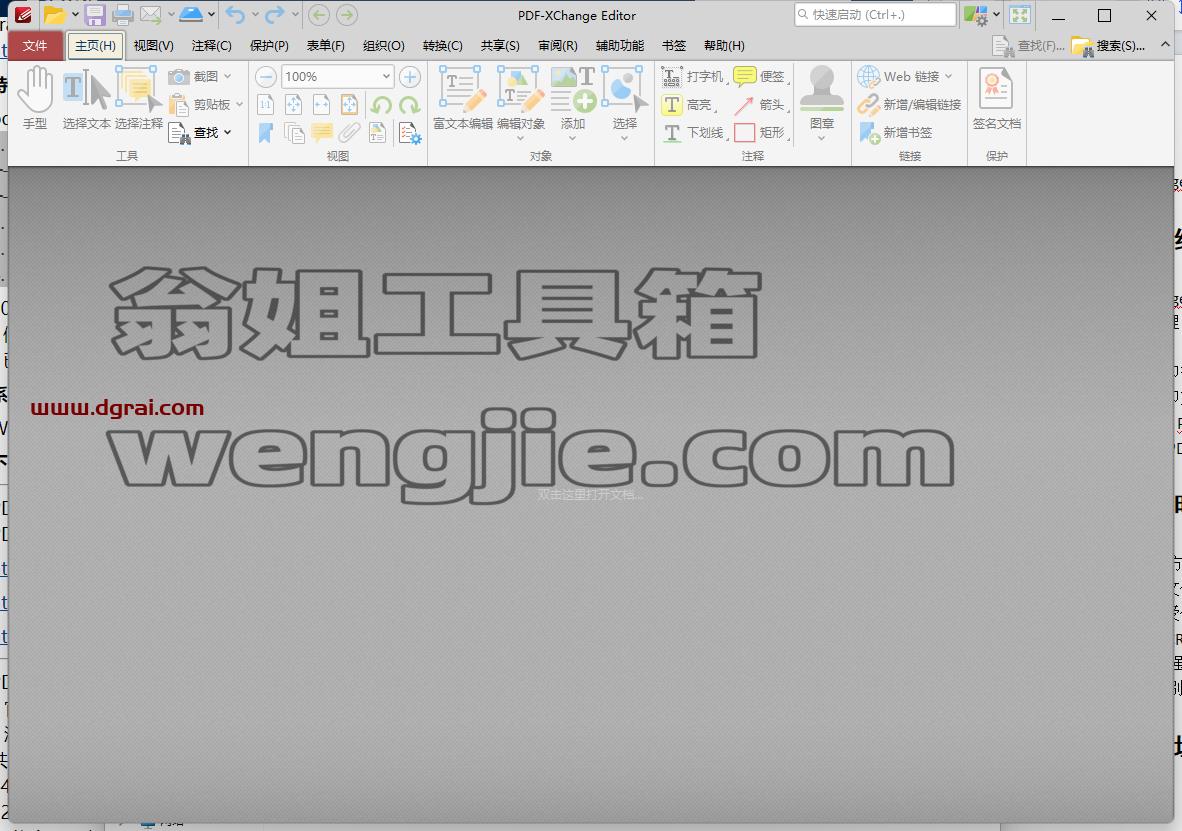Screen dimensions: 1182x831
Task: Click the Actual Size 1:1 page icon
Action: (x=265, y=105)
